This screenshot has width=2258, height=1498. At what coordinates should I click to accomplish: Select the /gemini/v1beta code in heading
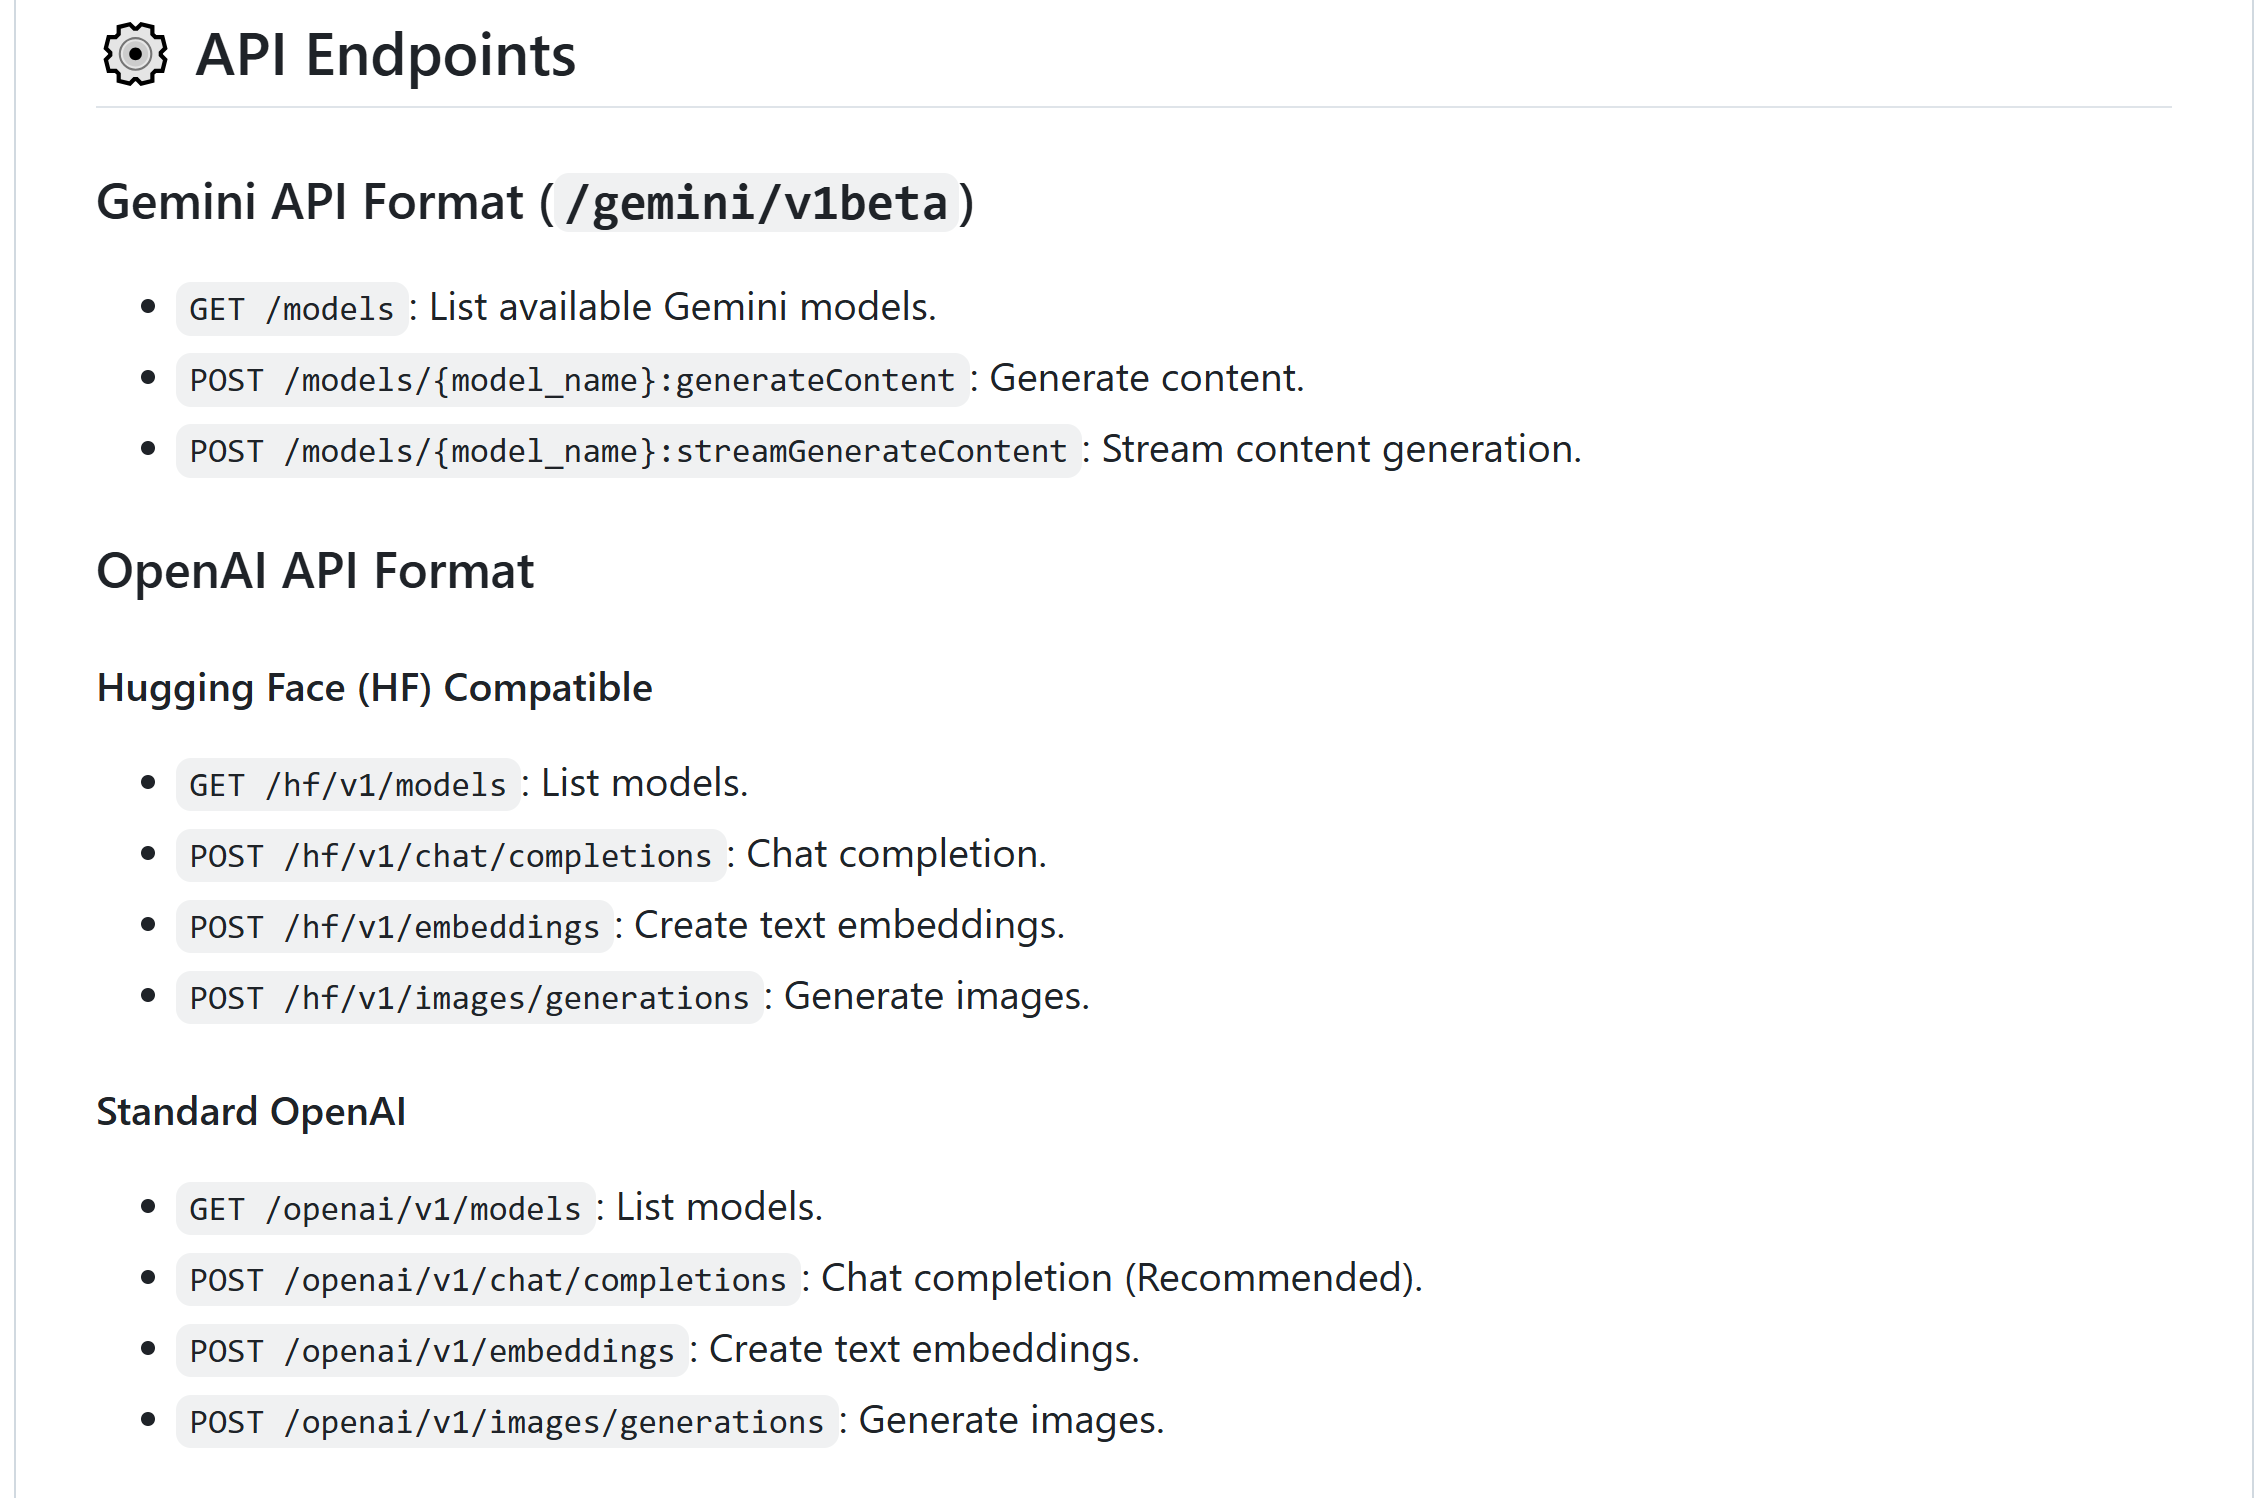(757, 203)
